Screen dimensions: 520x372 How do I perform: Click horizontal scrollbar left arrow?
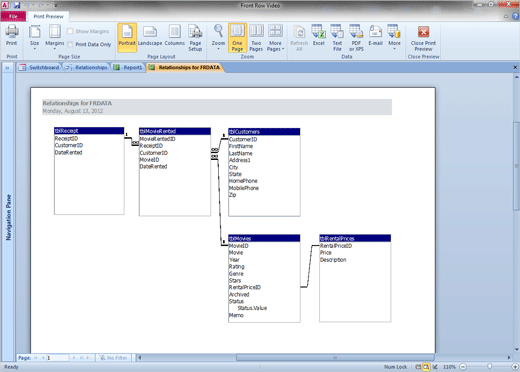(140, 358)
